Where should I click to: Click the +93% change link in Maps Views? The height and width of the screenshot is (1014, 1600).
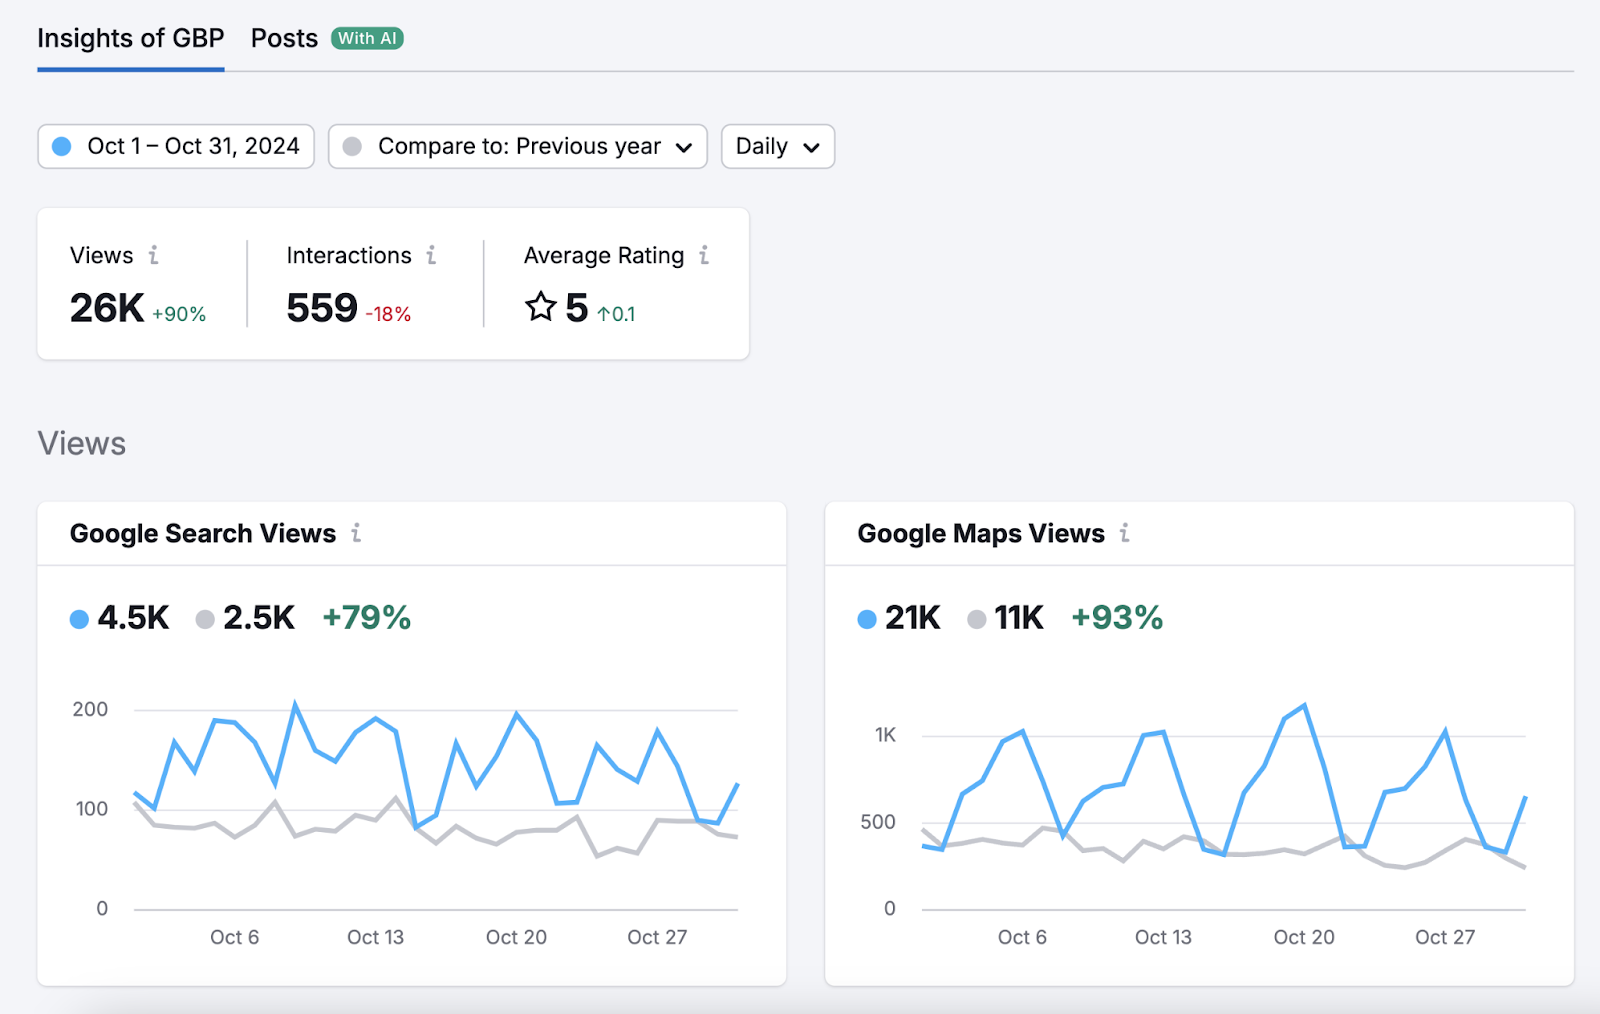coord(1117,618)
